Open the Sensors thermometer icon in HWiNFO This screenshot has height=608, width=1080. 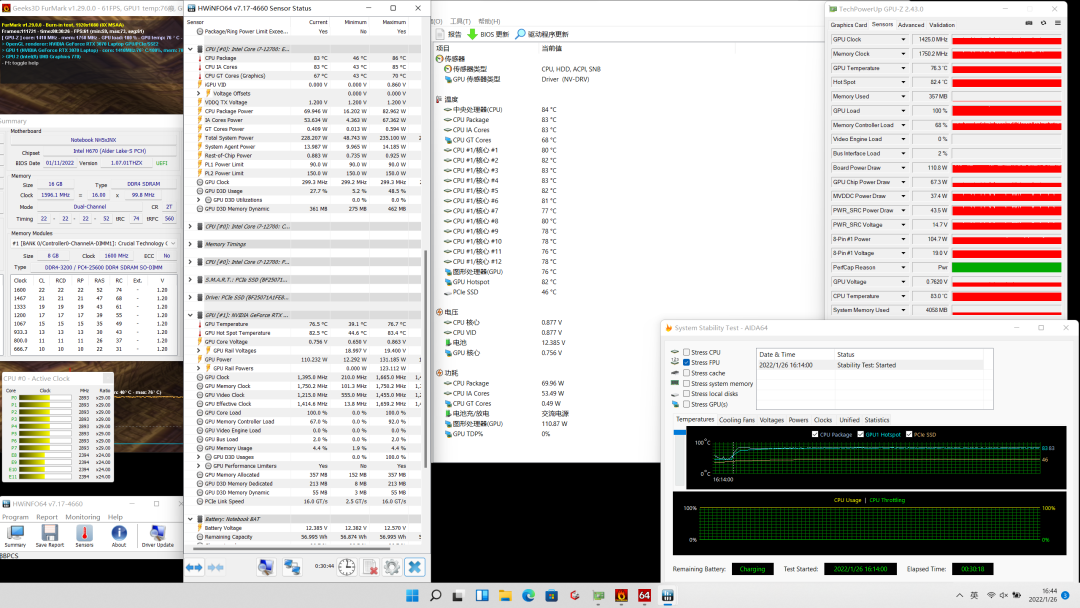(83, 534)
